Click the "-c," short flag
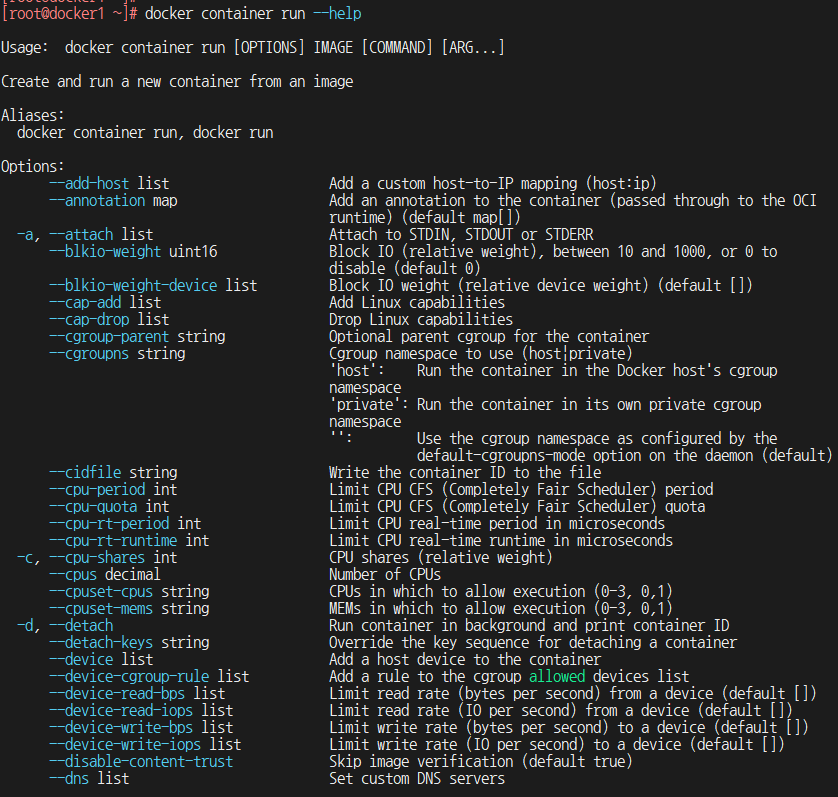The height and width of the screenshot is (797, 838). [29, 558]
